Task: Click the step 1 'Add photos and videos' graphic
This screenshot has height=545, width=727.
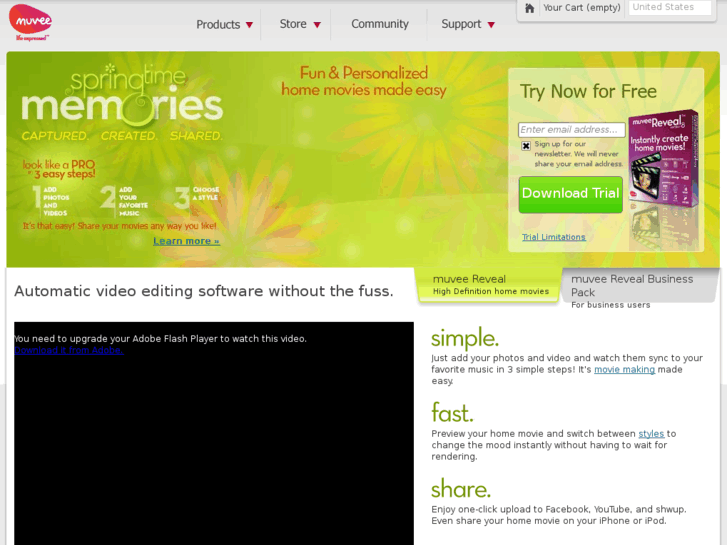Action: pyautogui.click(x=51, y=201)
